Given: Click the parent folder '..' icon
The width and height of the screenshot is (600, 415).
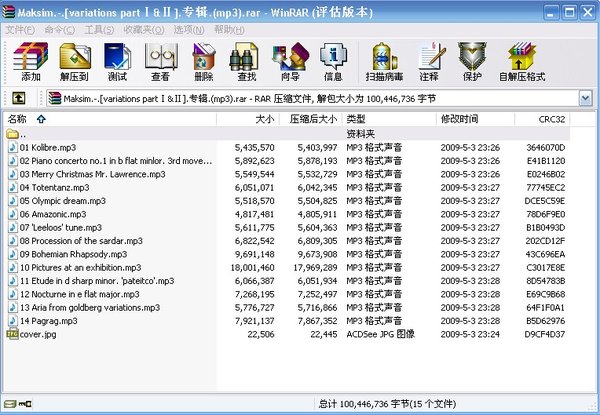Looking at the screenshot, I should tap(12, 133).
